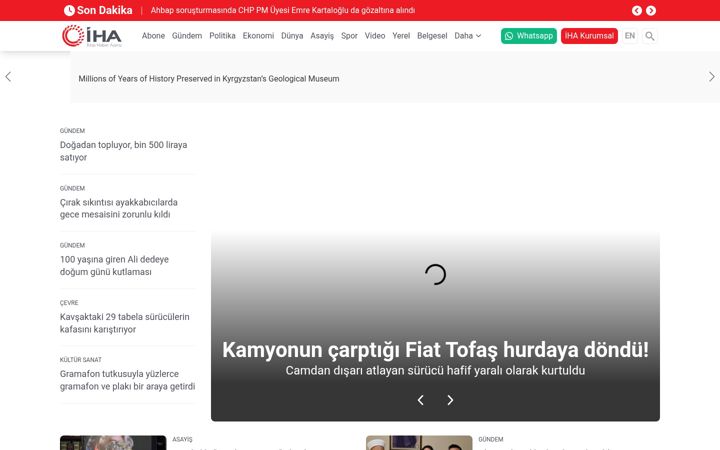Open the Ahbap soruşturması breaking news headline
The image size is (720, 450).
click(x=283, y=11)
